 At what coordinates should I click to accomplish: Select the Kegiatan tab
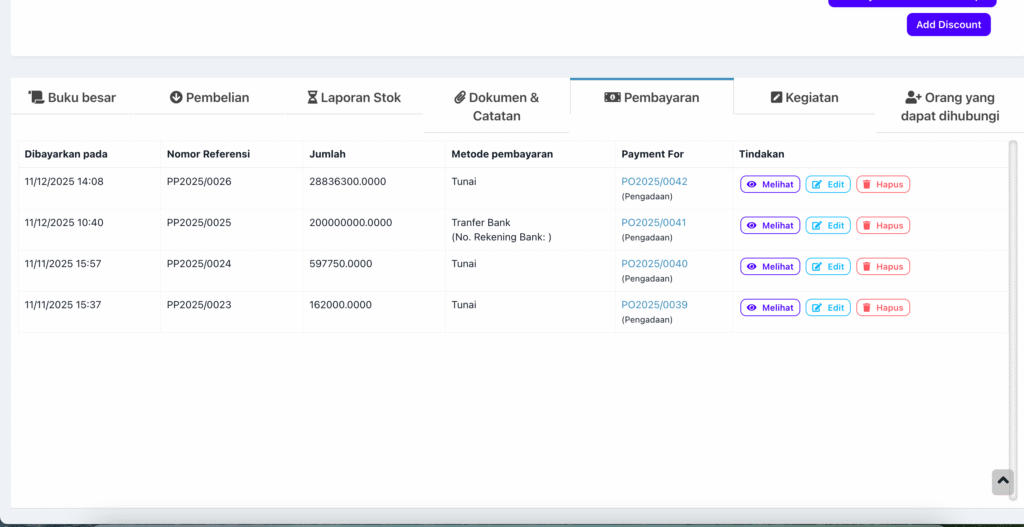coord(804,98)
